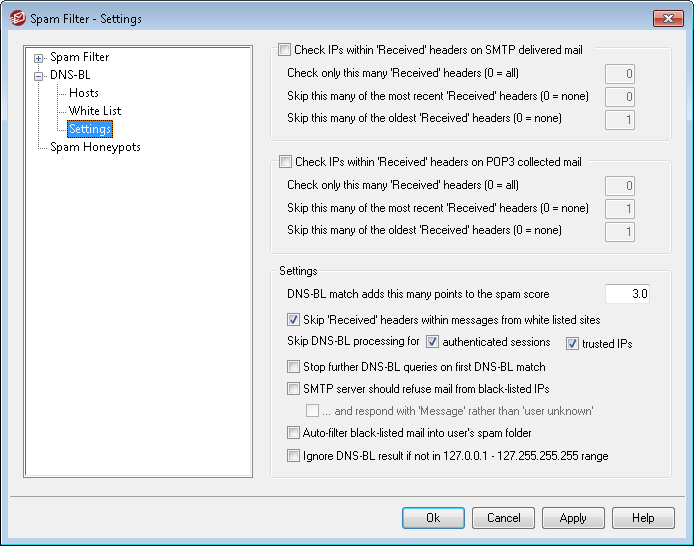694x546 pixels.
Task: Close the Spam Filter settings dialog
Action: tap(668, 18)
